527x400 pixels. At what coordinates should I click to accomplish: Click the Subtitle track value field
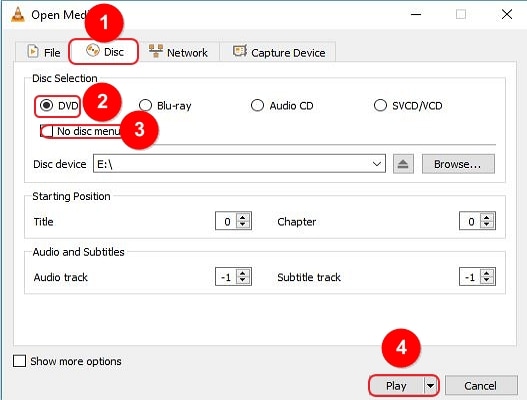coord(470,277)
